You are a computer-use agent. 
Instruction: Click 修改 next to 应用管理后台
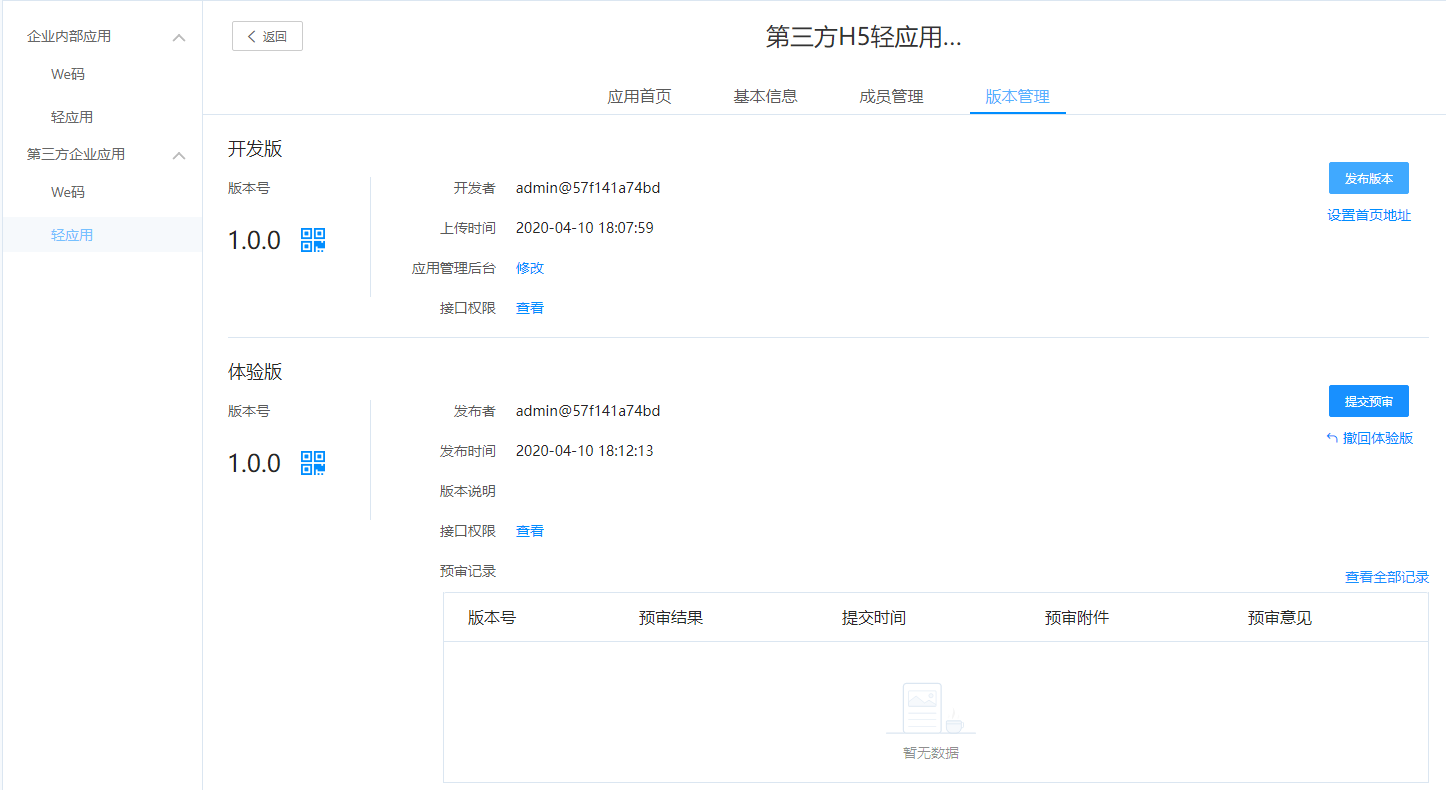(530, 268)
